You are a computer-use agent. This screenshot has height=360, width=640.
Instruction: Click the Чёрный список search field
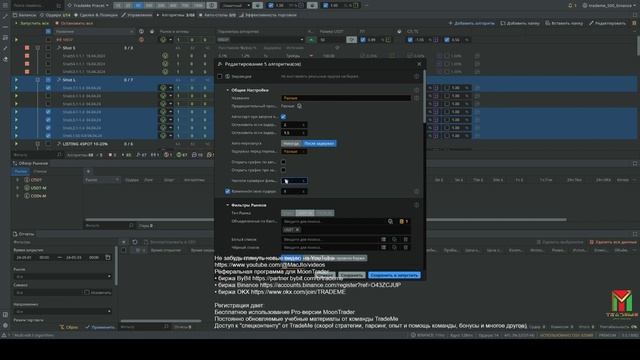[x=330, y=247]
